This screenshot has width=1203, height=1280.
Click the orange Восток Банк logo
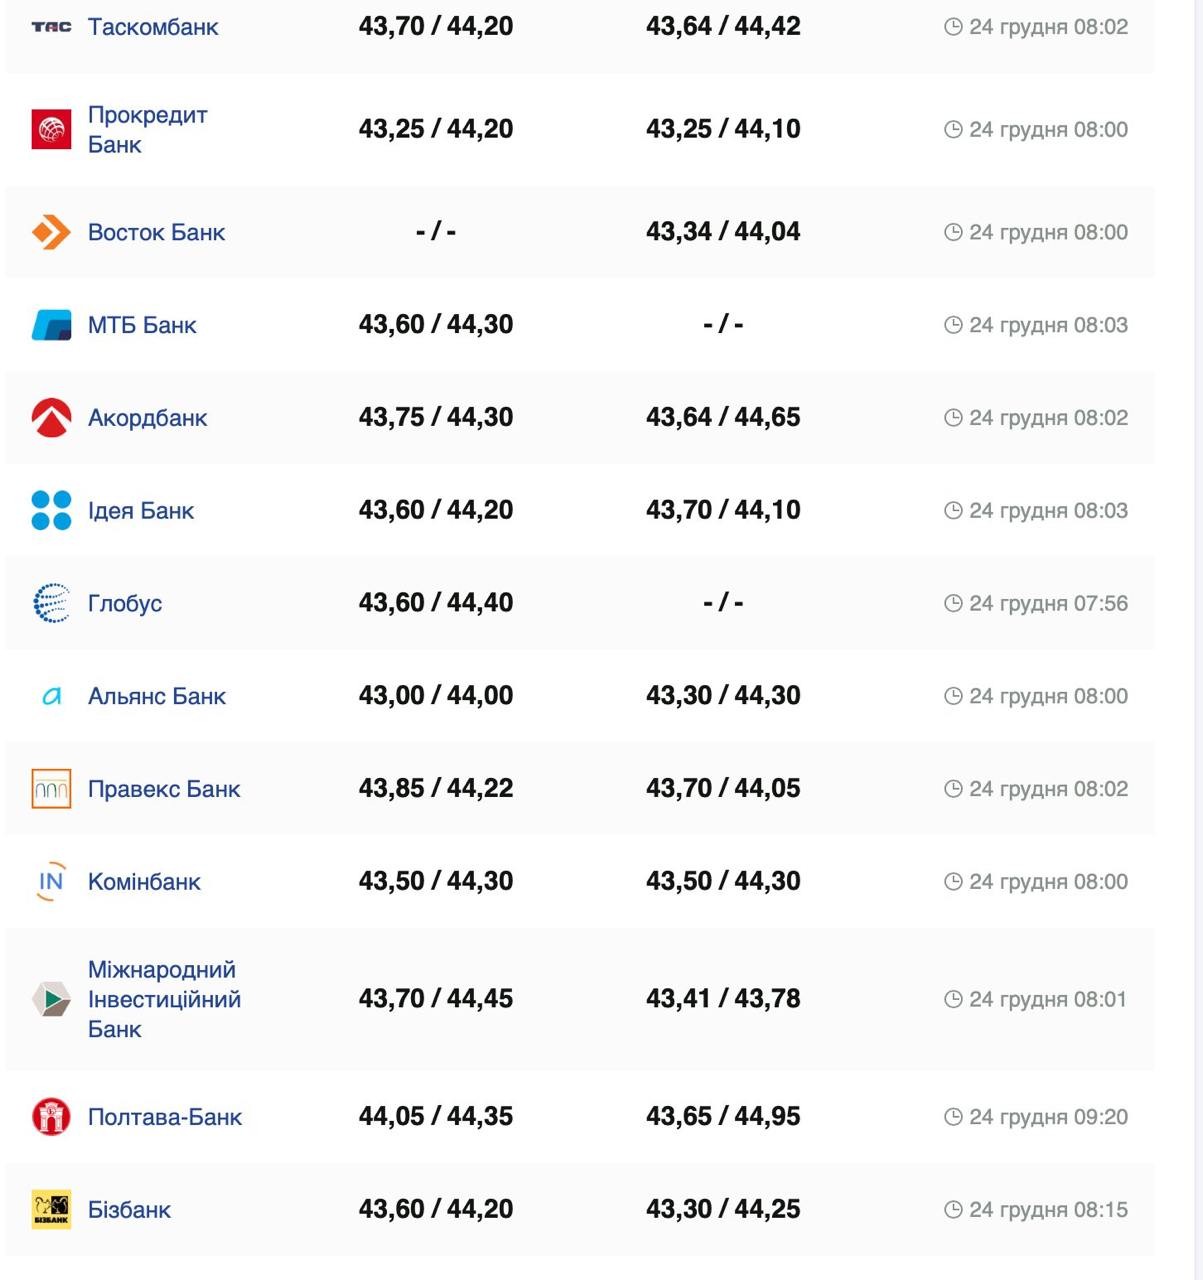pyautogui.click(x=51, y=232)
